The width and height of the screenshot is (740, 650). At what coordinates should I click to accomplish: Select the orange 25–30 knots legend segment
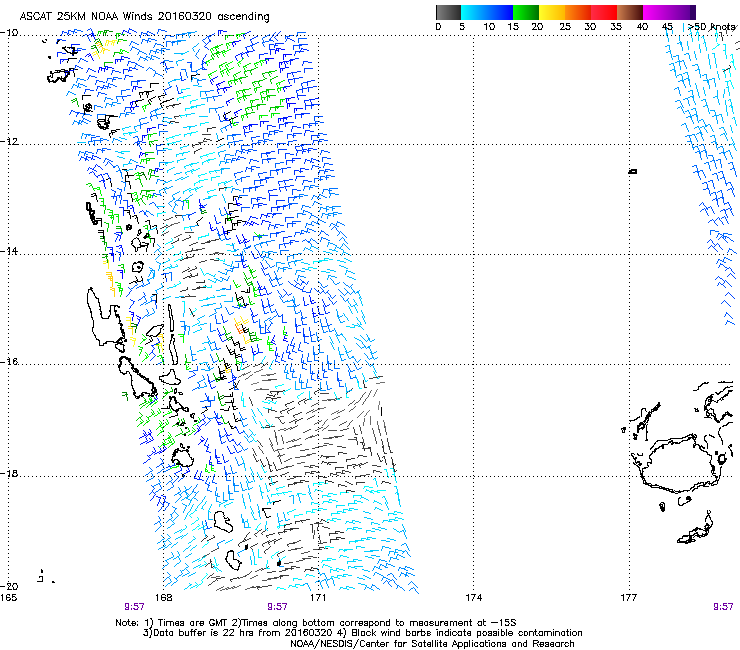578,12
